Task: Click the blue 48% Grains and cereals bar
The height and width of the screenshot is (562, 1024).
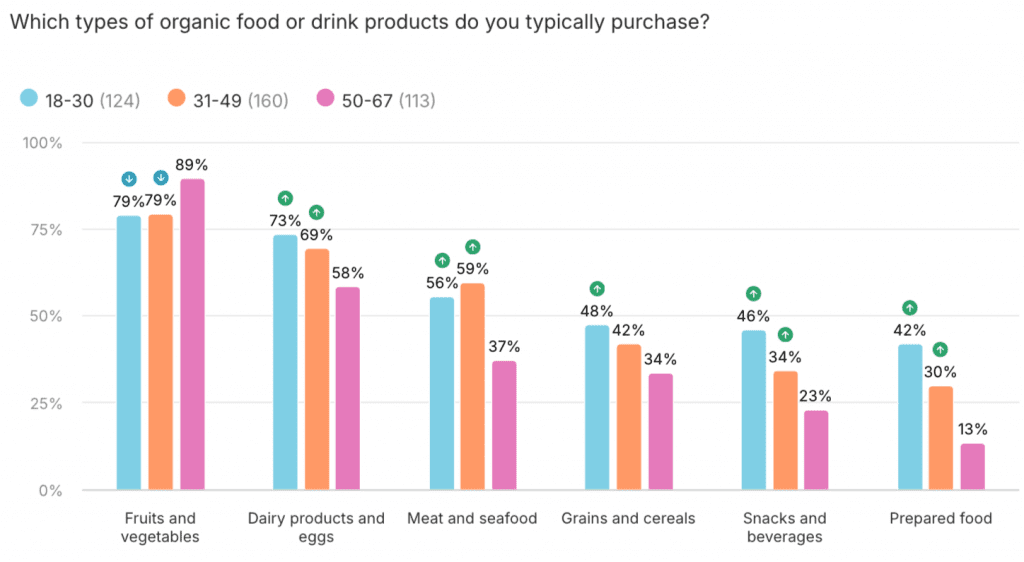Action: (597, 407)
